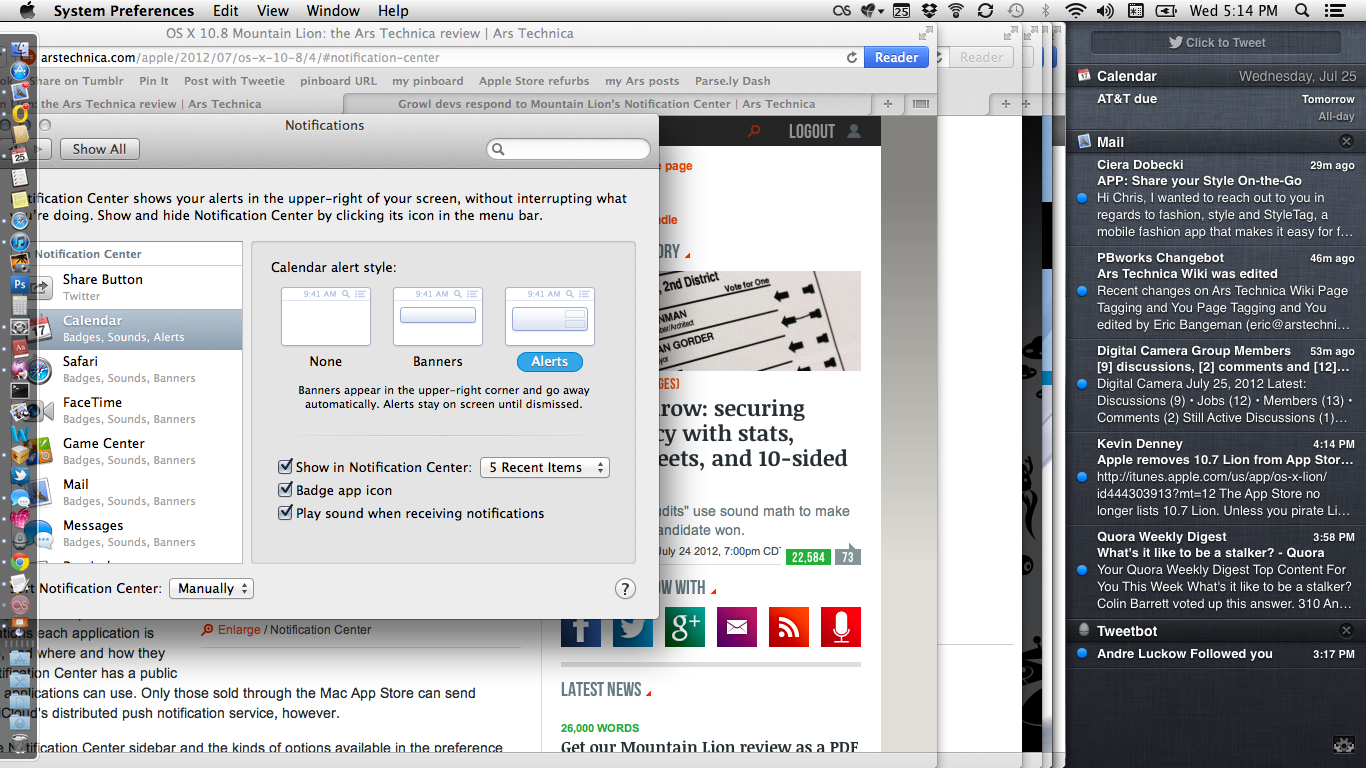Select Banners calendar alert style
Screen dimensions: 1366x768
coord(438,317)
